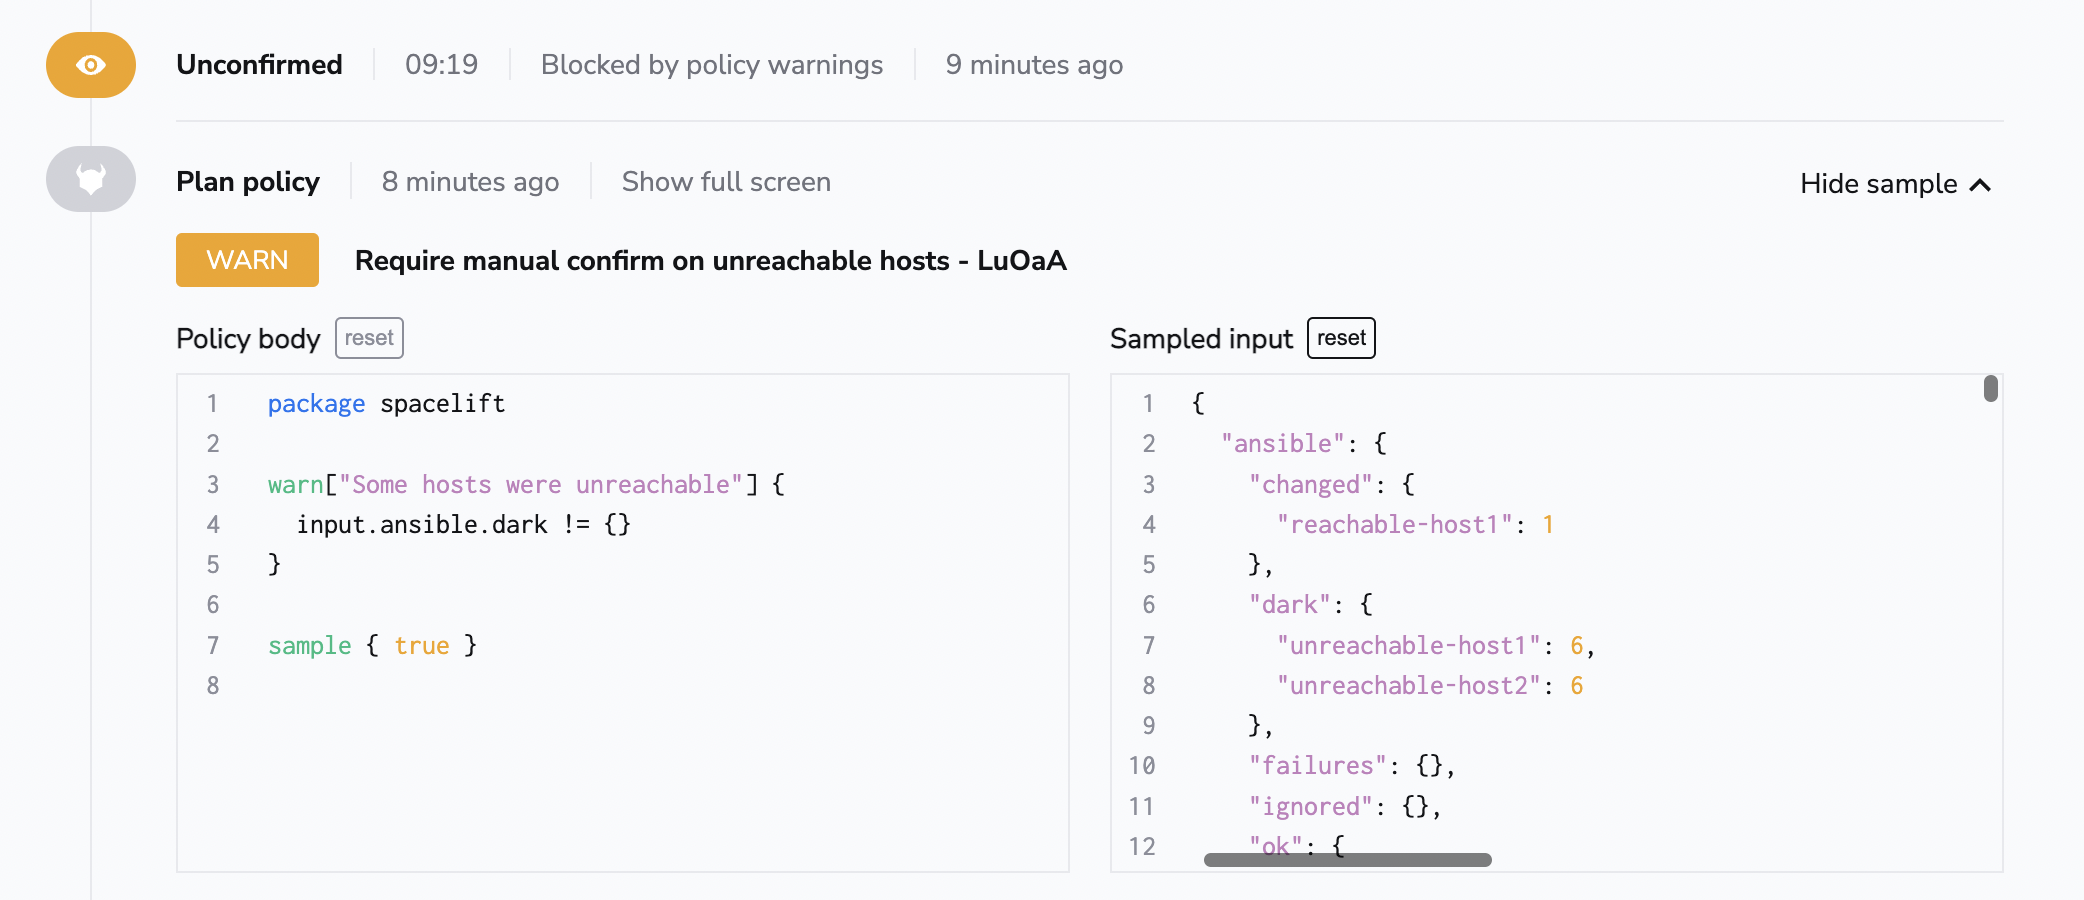Viewport: 2084px width, 900px height.
Task: Click the policy name Require manual confirm link
Action: coord(710,261)
